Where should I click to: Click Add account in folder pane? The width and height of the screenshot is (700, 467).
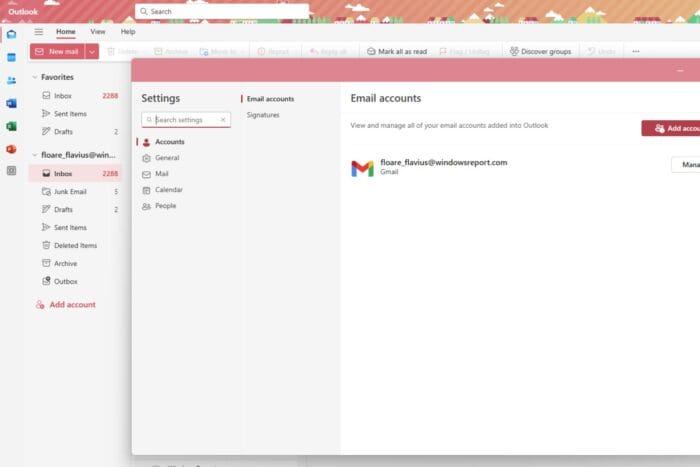click(x=66, y=304)
